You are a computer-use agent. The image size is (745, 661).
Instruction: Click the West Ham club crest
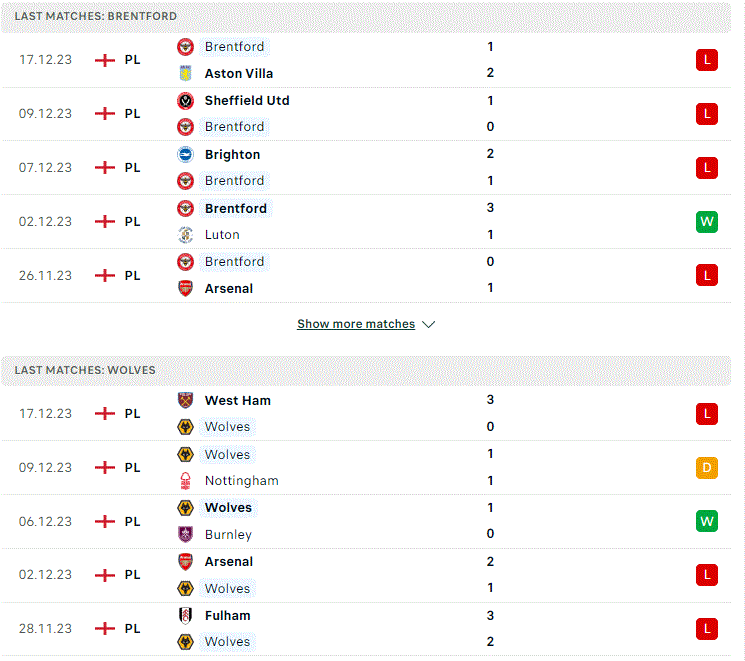(185, 400)
